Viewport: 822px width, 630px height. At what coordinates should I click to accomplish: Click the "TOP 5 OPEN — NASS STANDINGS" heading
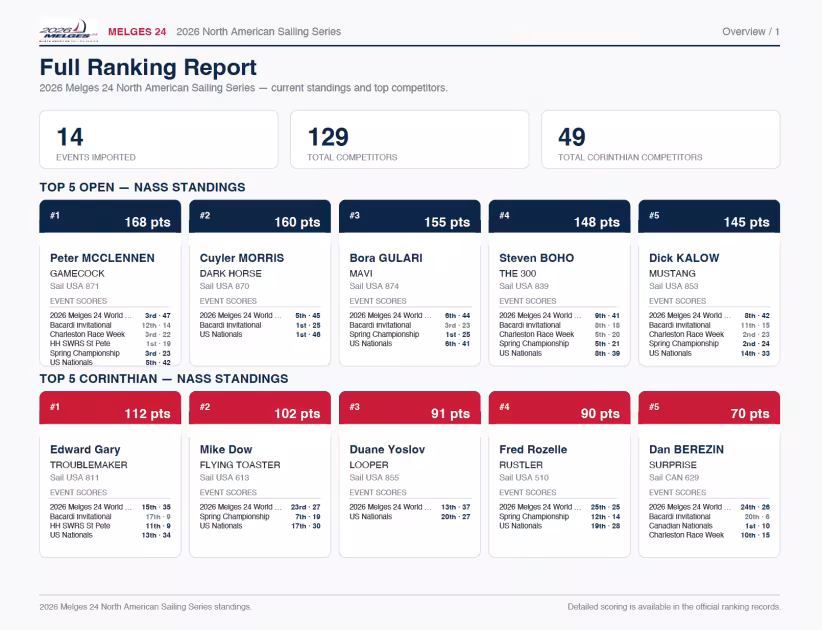click(143, 187)
